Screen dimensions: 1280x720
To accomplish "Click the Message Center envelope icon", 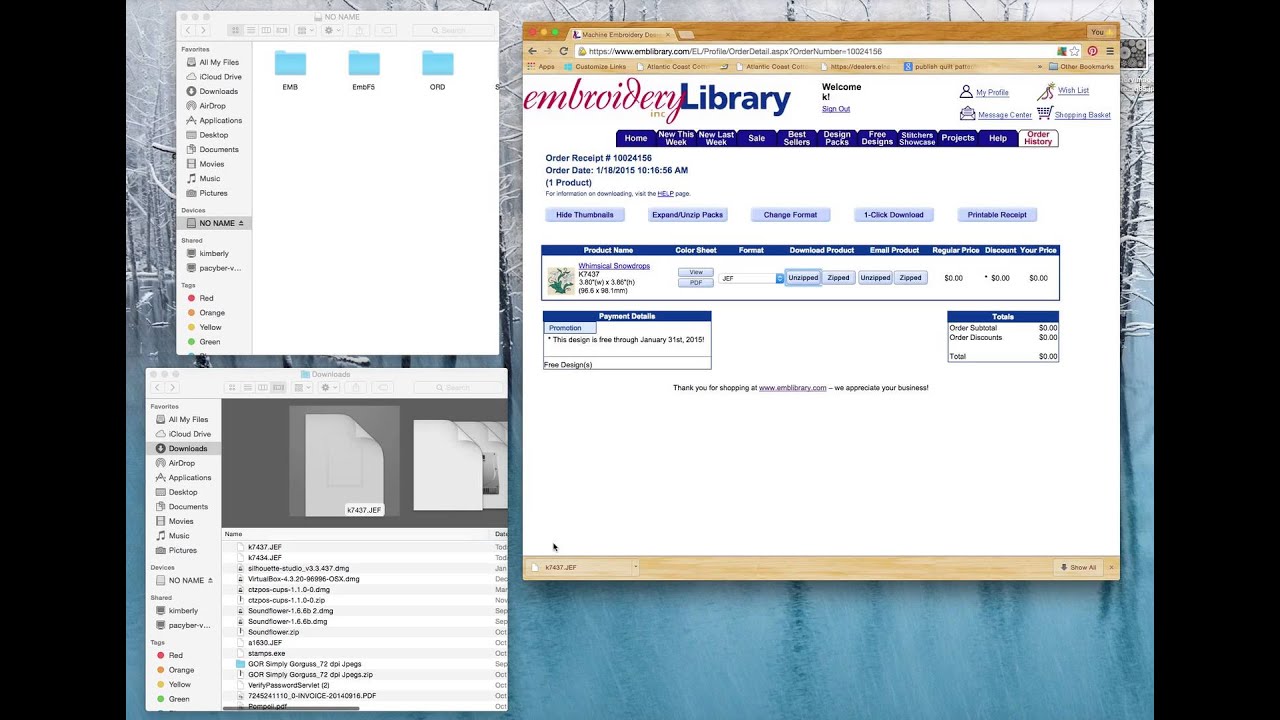I will coord(967,114).
